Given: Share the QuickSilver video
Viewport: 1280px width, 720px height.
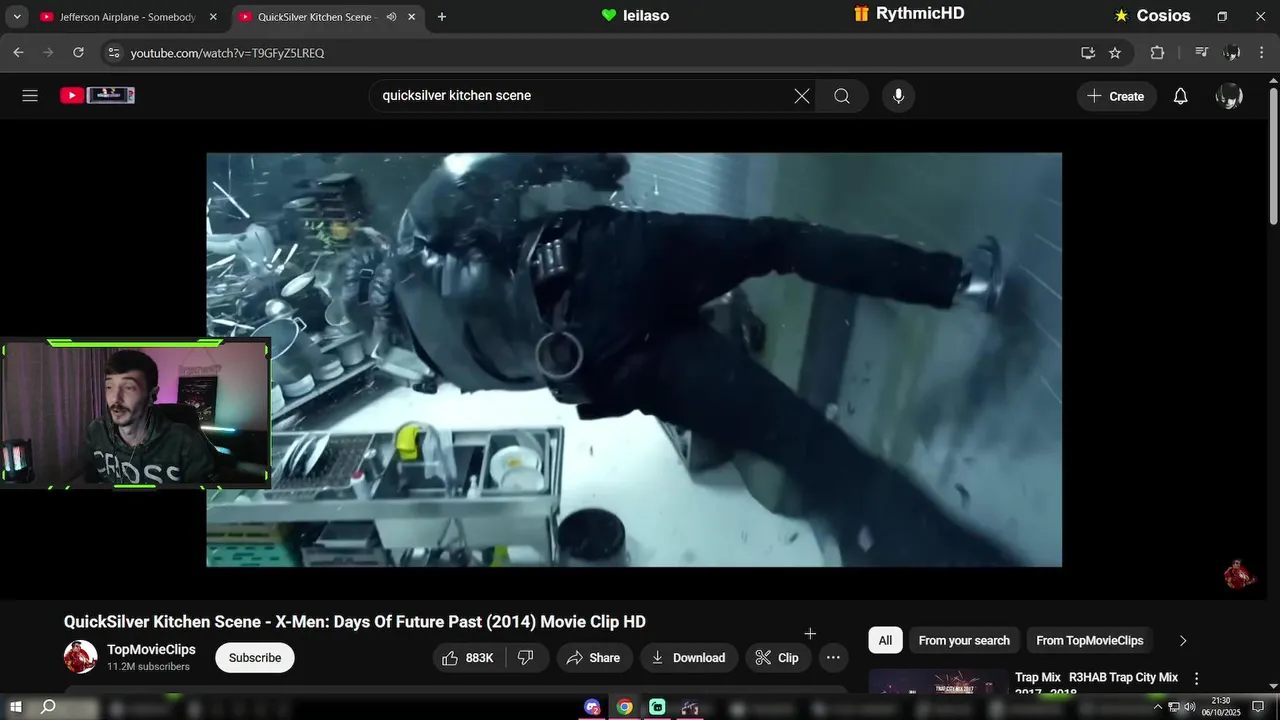Looking at the screenshot, I should [x=594, y=657].
